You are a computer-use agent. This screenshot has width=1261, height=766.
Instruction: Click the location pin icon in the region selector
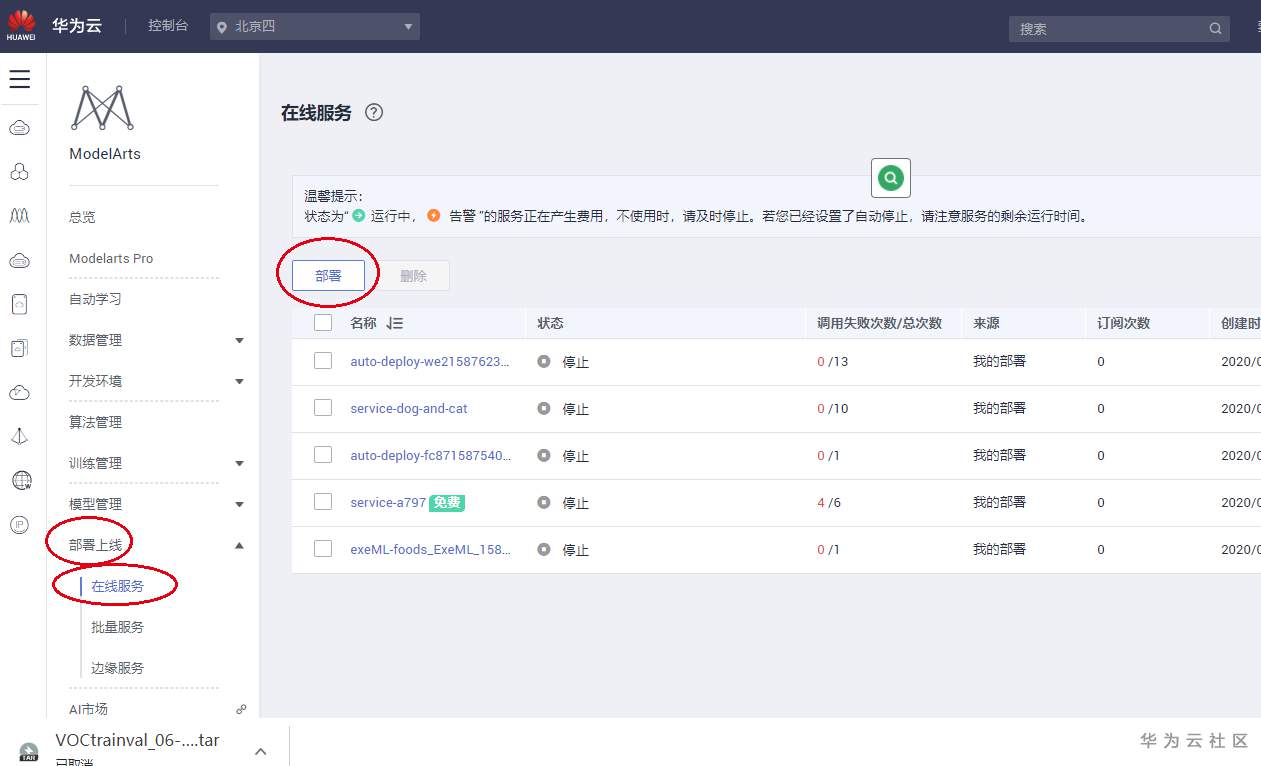pyautogui.click(x=222, y=27)
